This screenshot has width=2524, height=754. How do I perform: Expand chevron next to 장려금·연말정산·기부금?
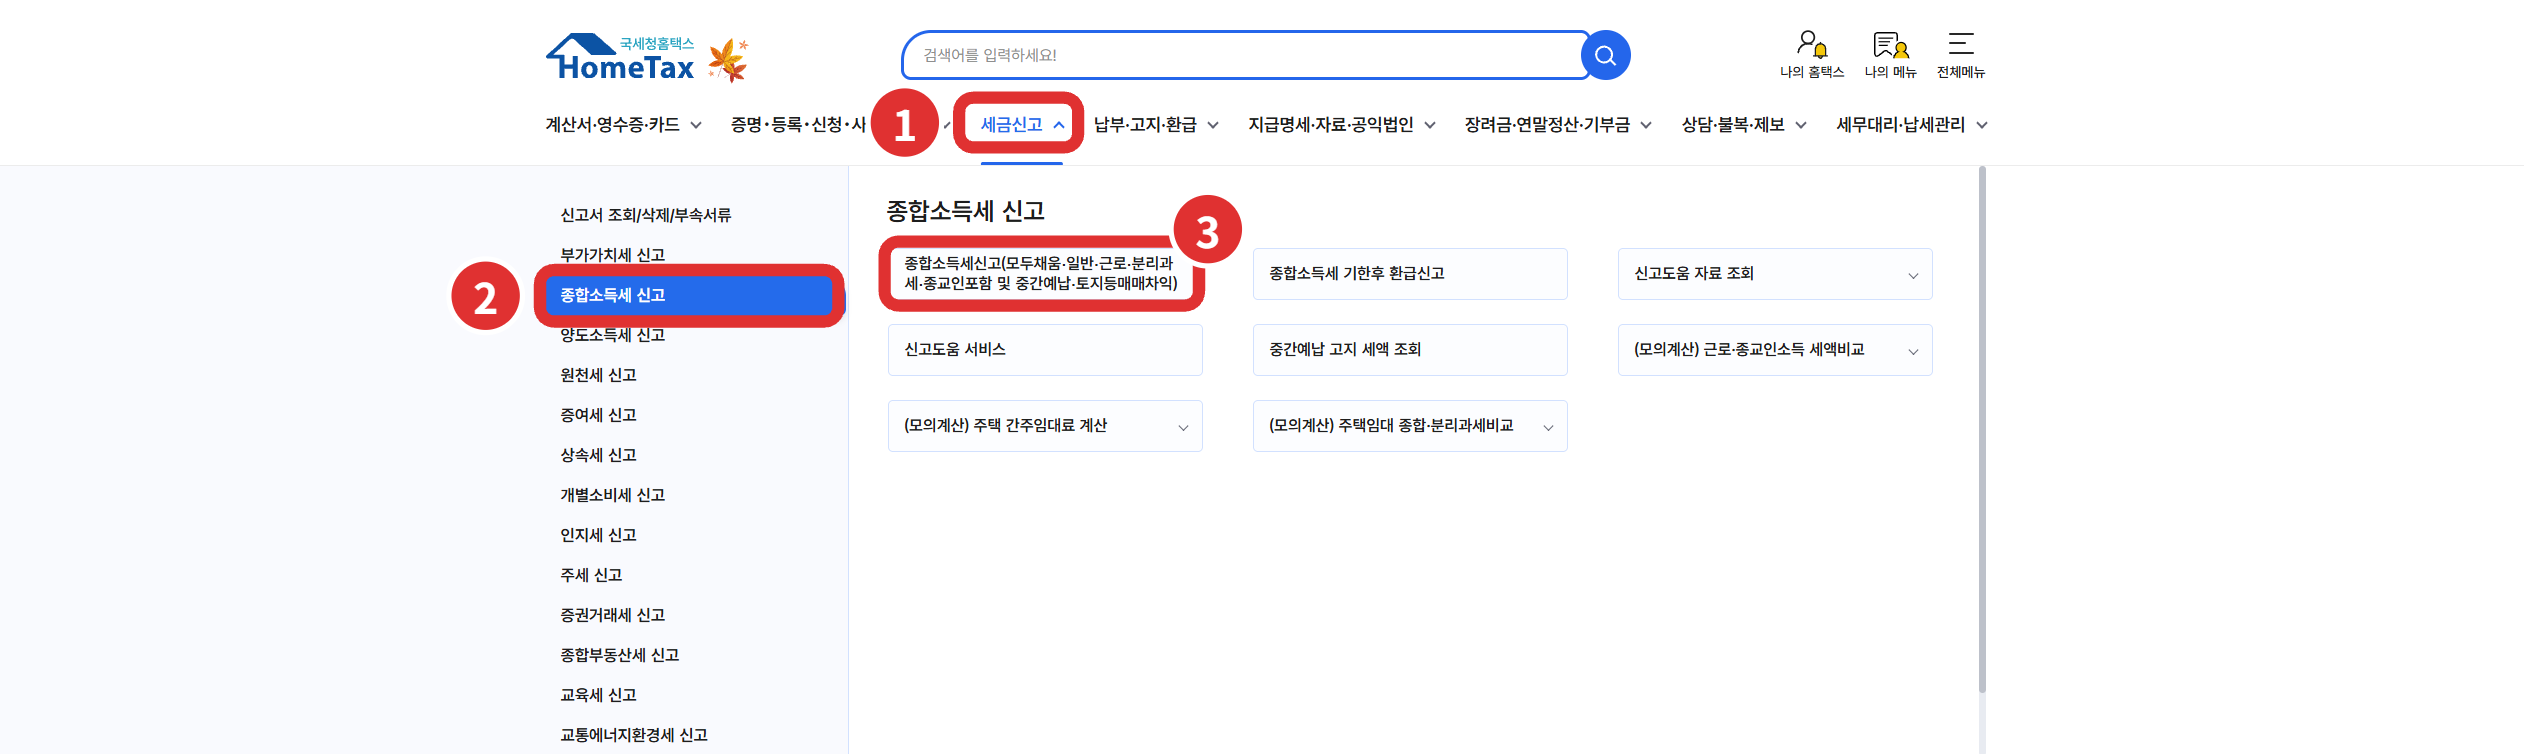tap(1646, 125)
